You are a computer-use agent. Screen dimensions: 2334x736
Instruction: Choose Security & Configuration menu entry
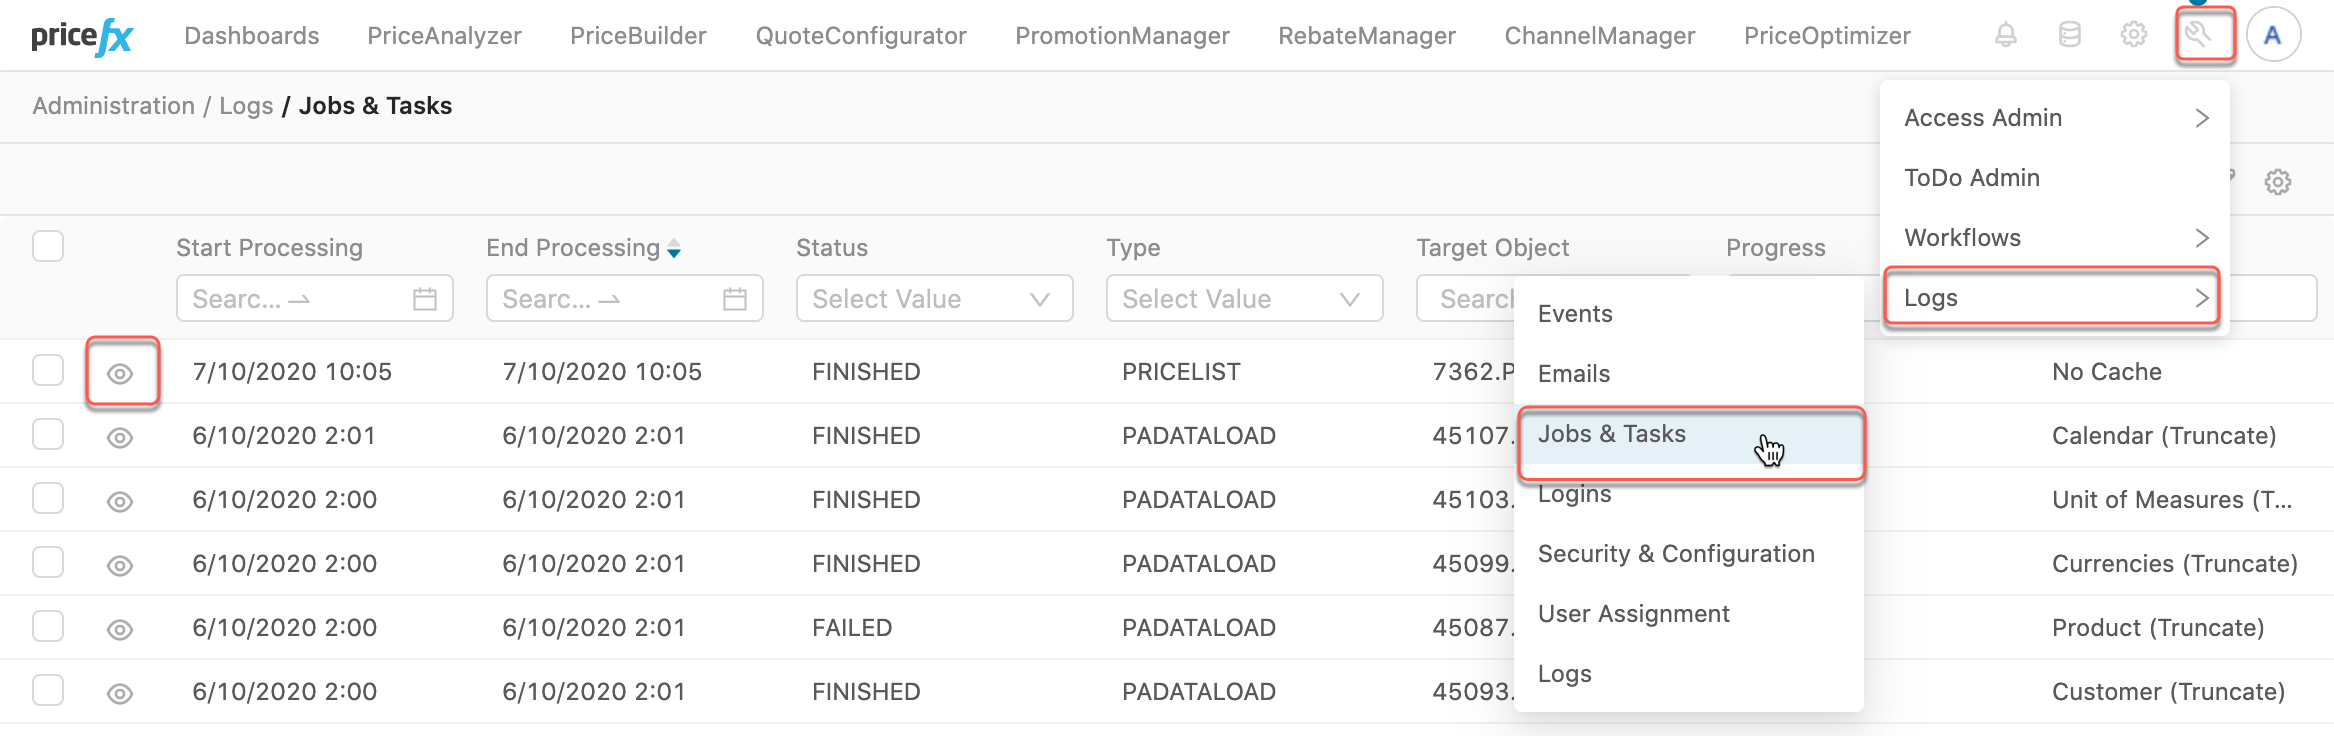(x=1675, y=554)
